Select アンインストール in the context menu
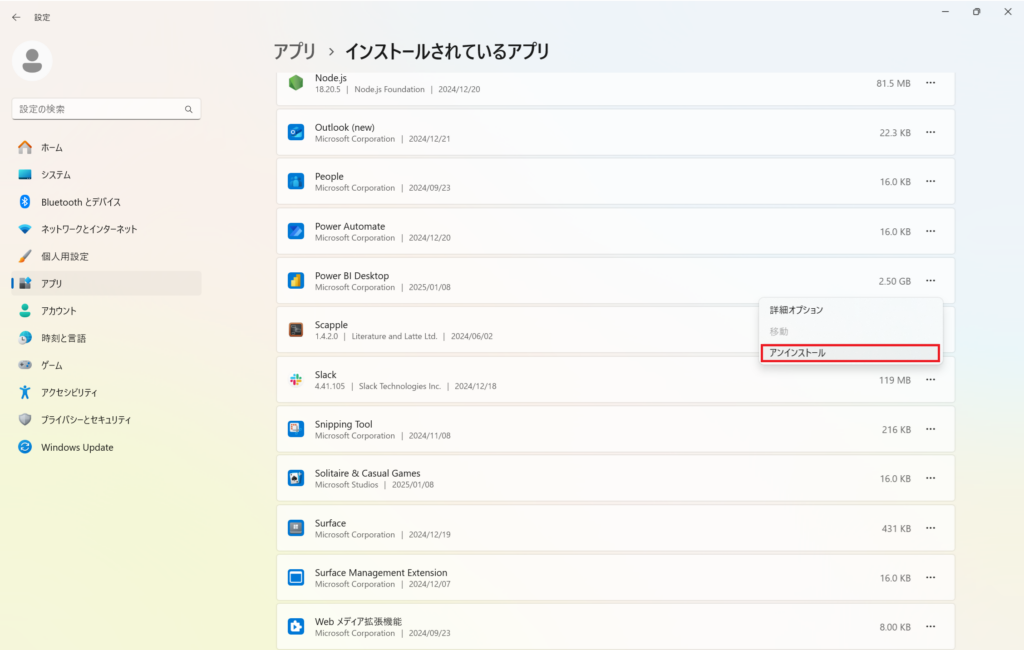This screenshot has height=650, width=1024. [850, 353]
